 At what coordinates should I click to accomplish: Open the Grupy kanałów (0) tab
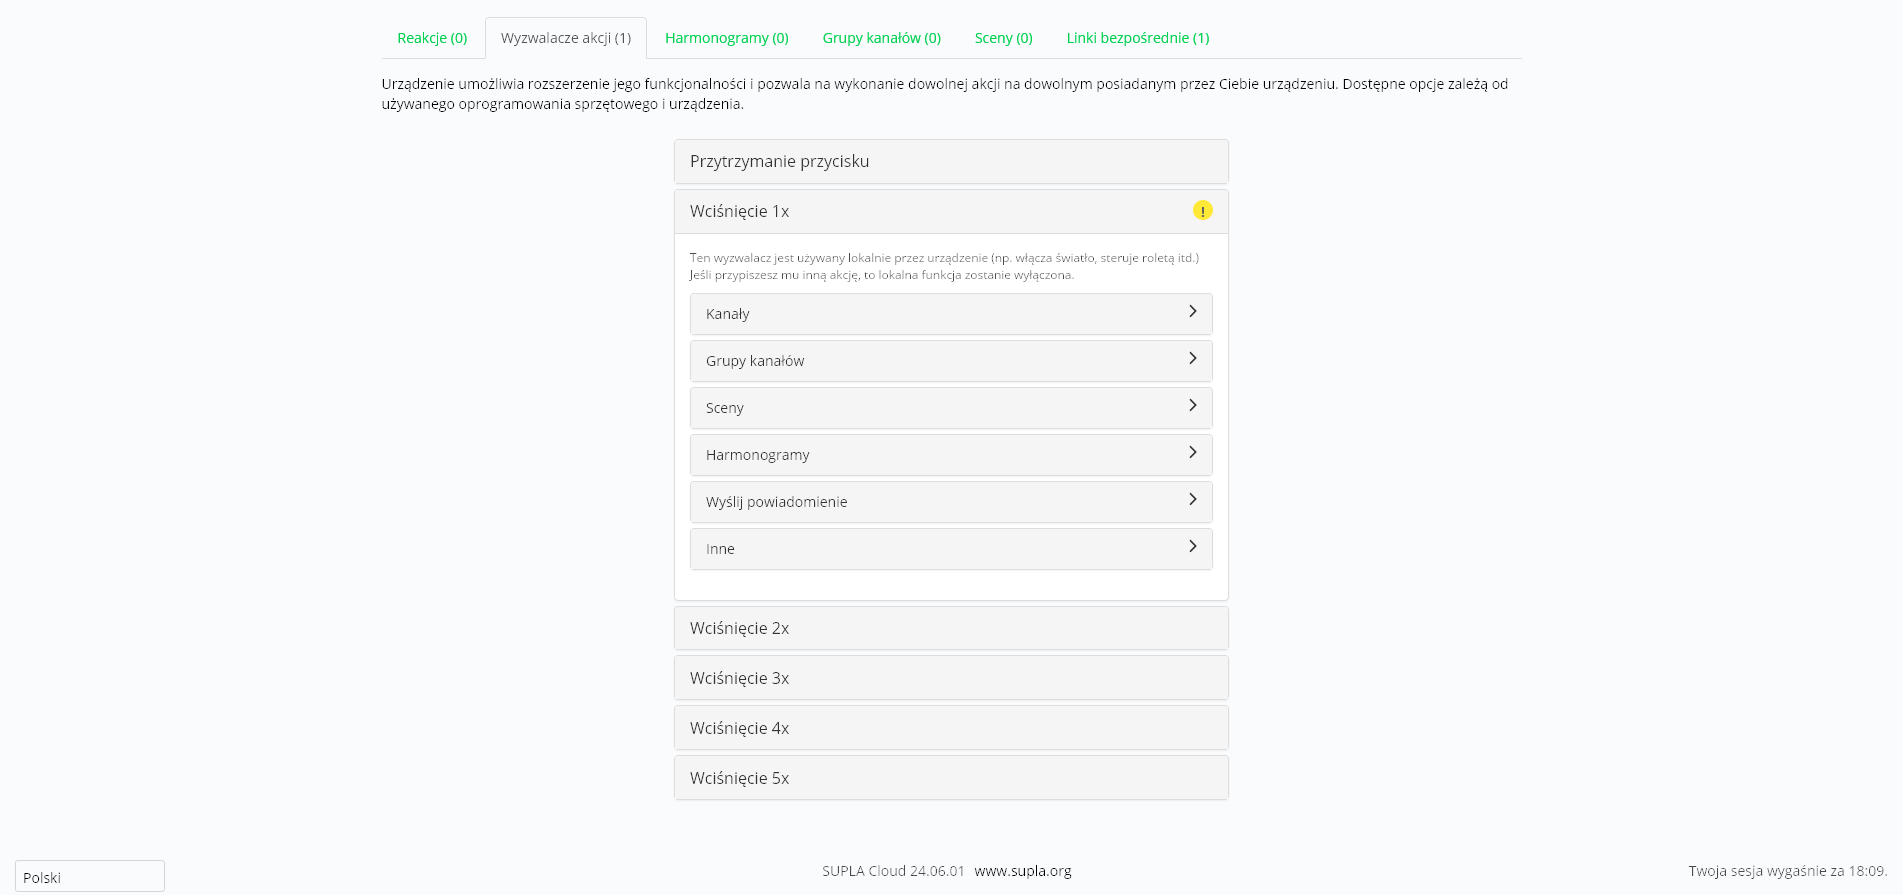[x=882, y=38]
